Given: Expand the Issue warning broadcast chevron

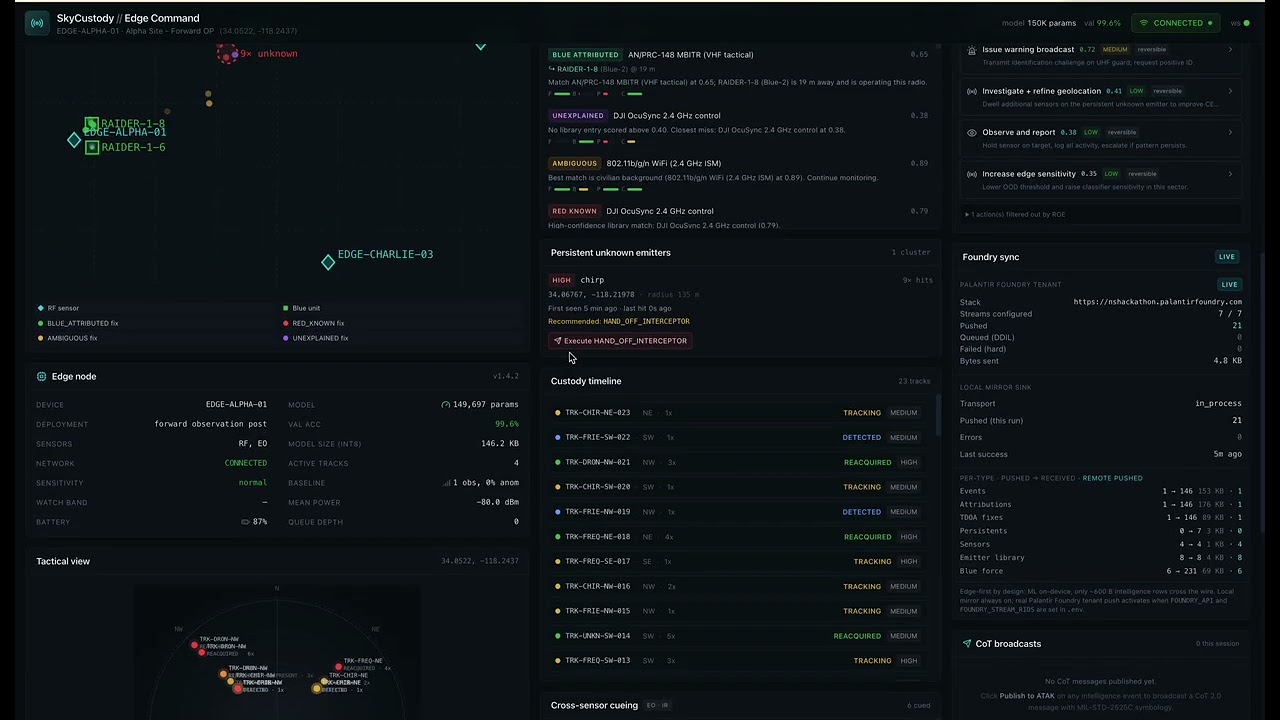Looking at the screenshot, I should coord(1230,49).
